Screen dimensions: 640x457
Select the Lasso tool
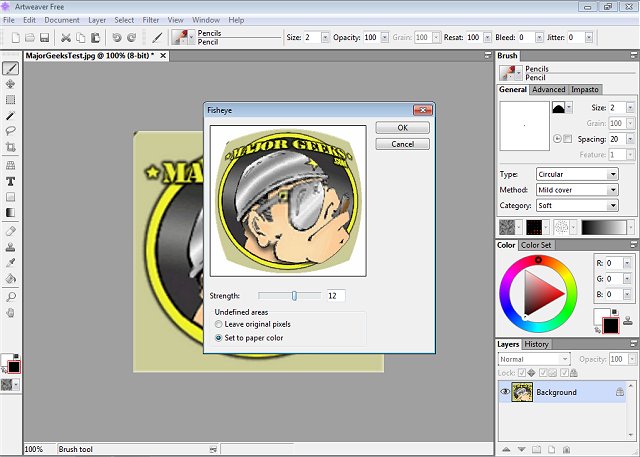(x=10, y=131)
